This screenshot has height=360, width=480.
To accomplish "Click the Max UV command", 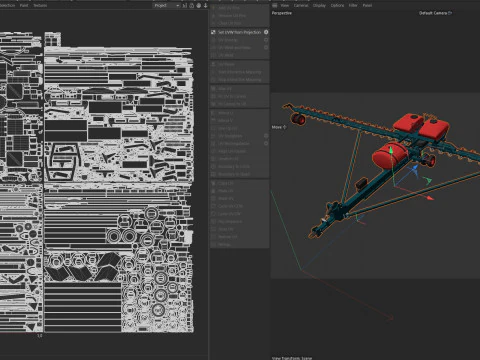I will [x=239, y=199].
